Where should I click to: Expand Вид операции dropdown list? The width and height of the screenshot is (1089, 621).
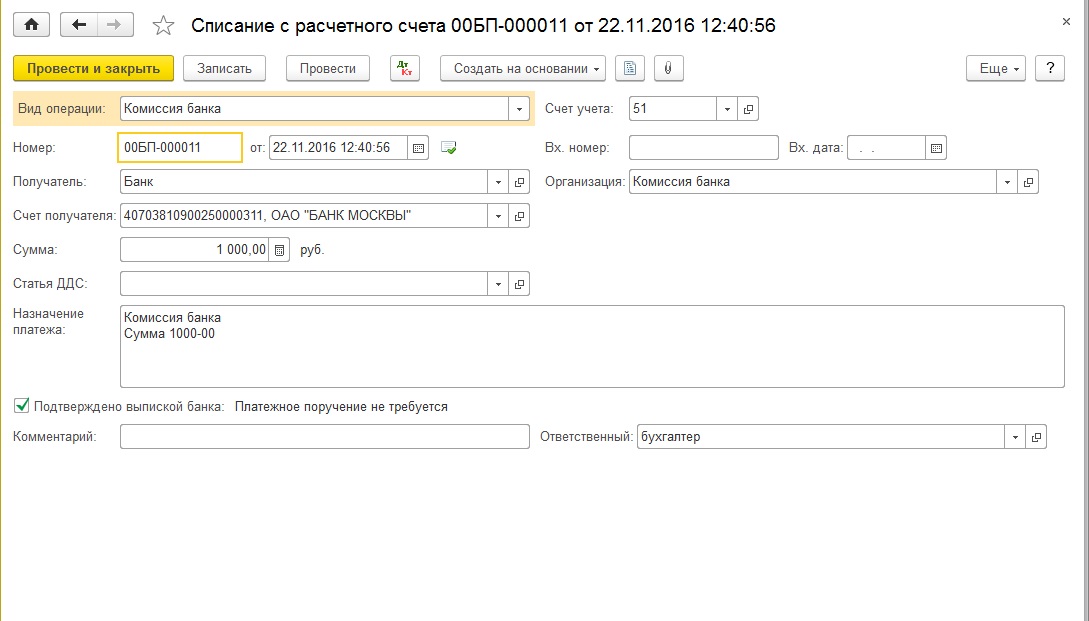click(519, 108)
